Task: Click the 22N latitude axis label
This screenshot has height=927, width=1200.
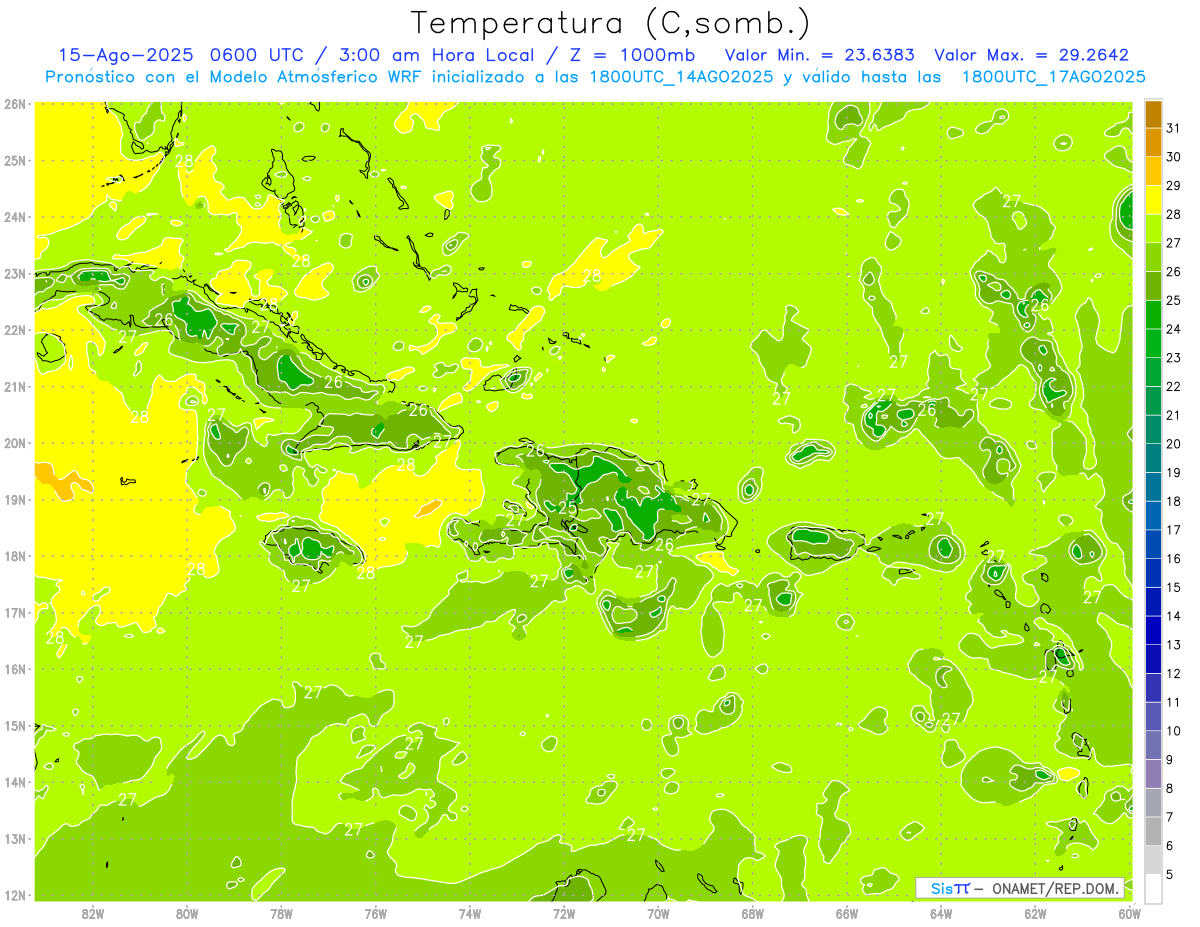Action: (15, 330)
